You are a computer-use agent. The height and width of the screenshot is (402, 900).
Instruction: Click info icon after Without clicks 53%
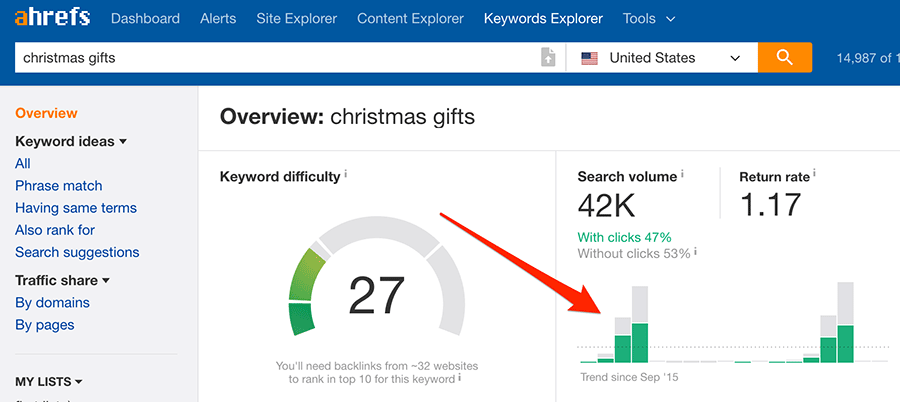[x=696, y=253]
